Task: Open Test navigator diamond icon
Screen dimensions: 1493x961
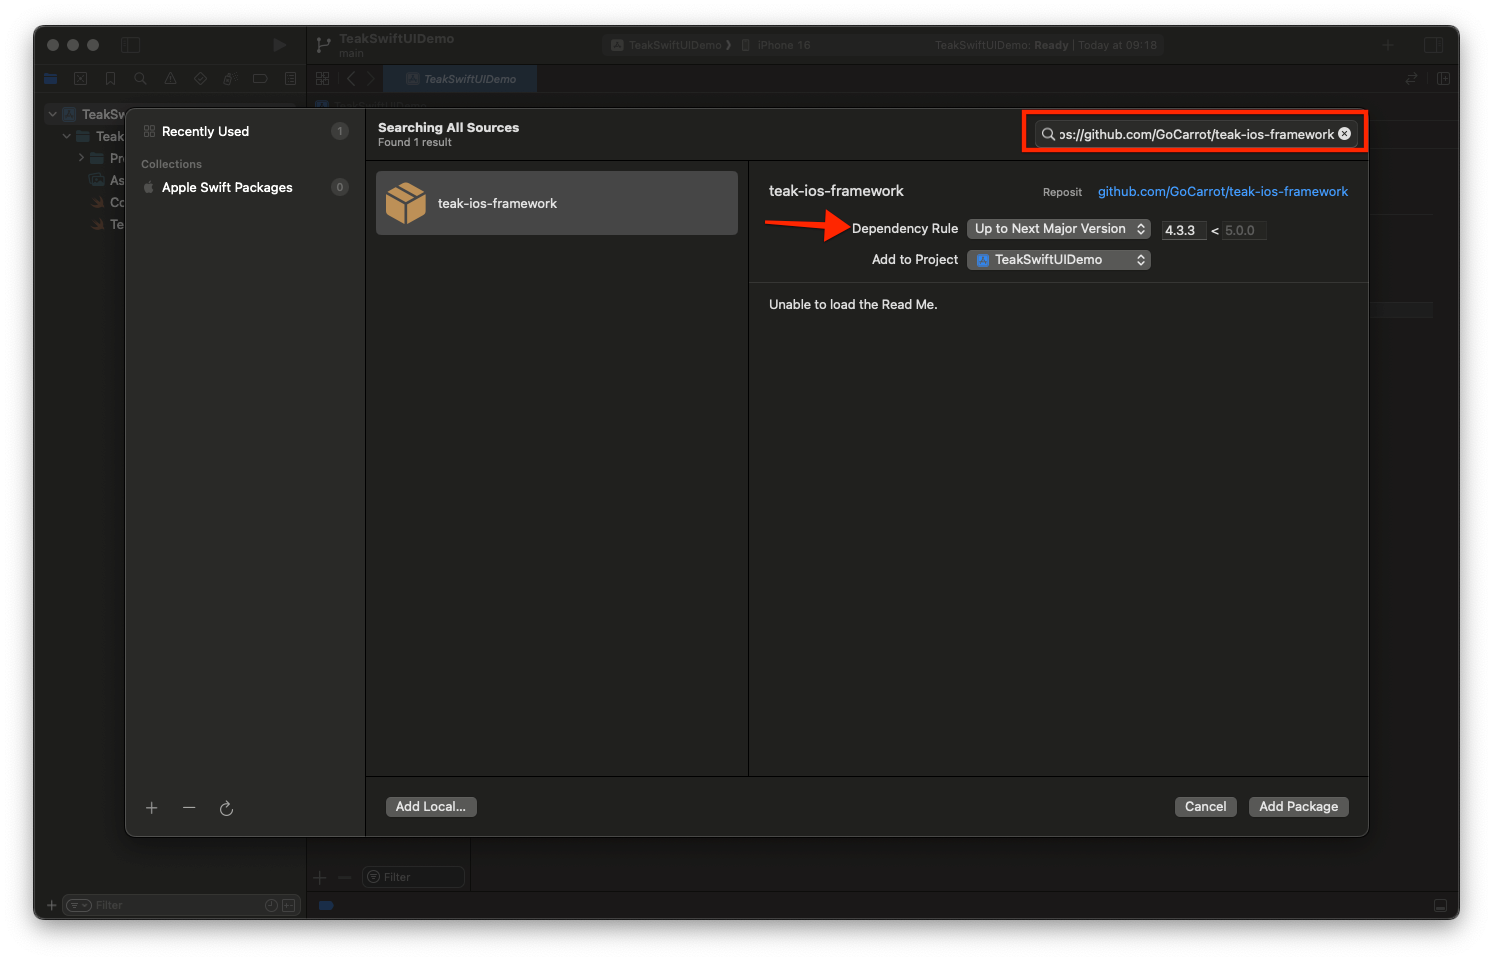Action: [200, 79]
